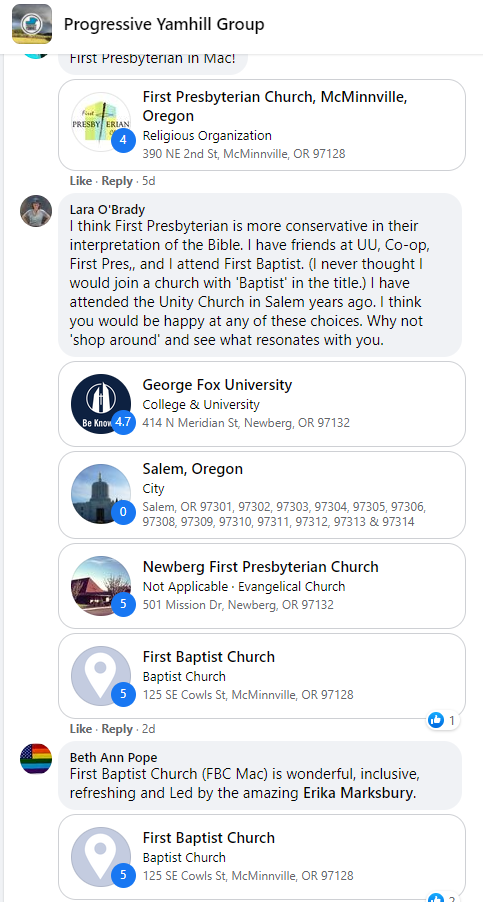Open the Erika Marksbury tagged name link
483x902 pixels.
tap(358, 793)
